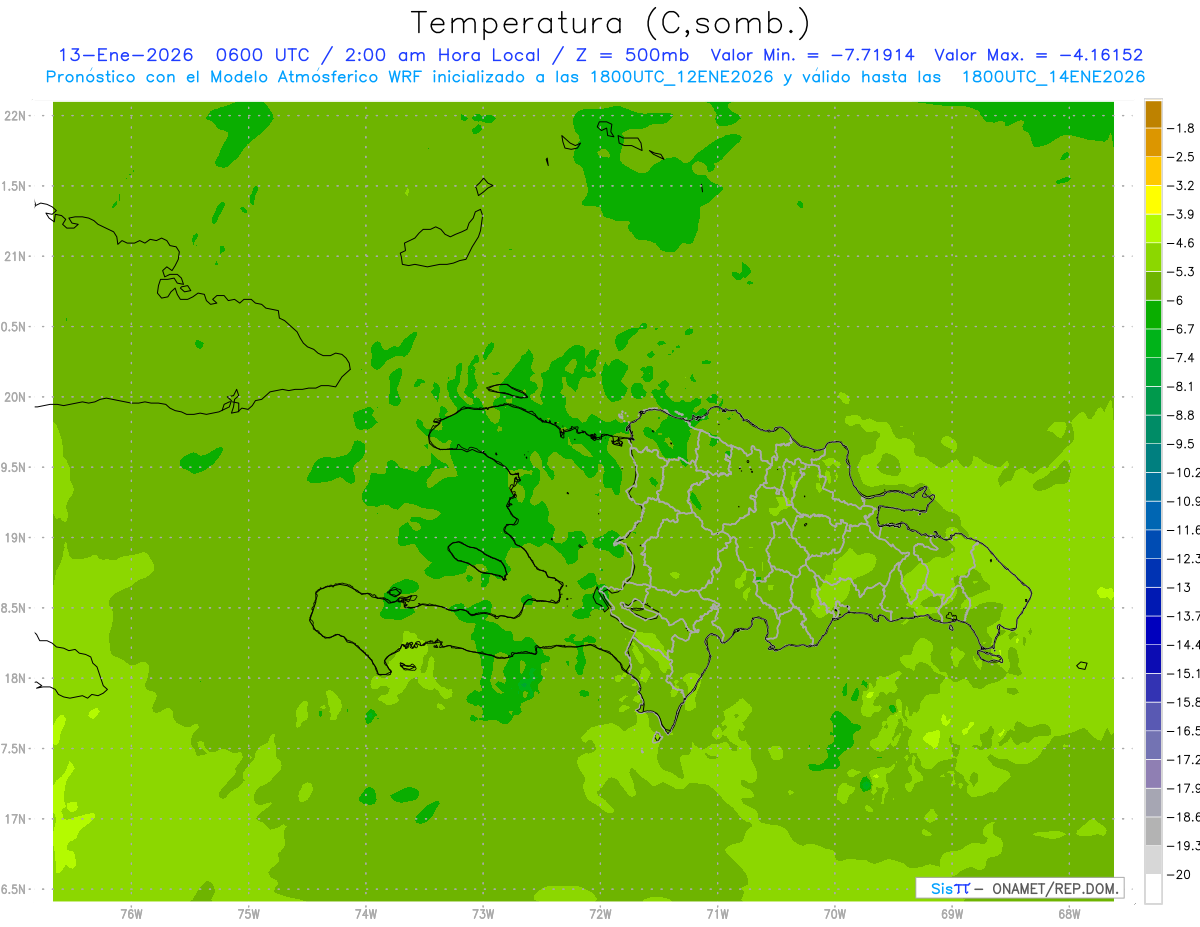The width and height of the screenshot is (1200, 927).
Task: Click the '18N' latitude label
Action: click(x=17, y=679)
